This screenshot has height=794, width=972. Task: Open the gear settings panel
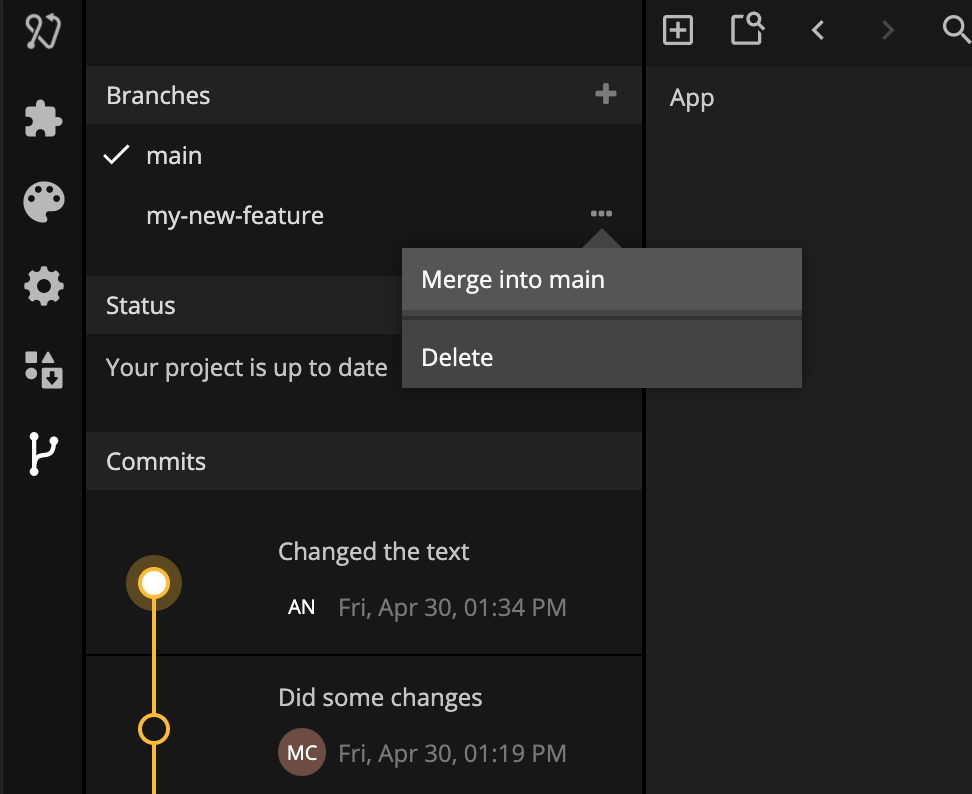(x=43, y=286)
